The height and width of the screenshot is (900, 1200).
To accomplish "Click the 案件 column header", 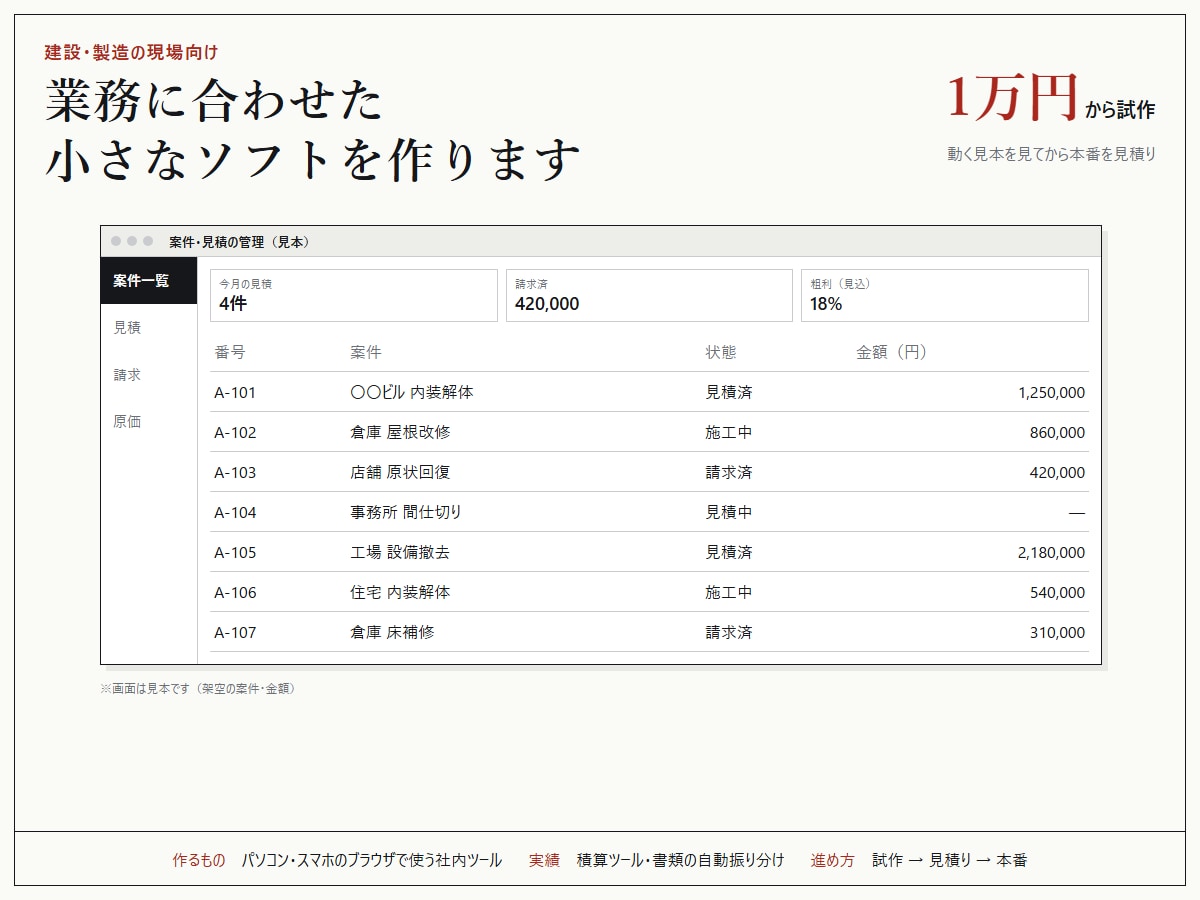I will tap(366, 352).
